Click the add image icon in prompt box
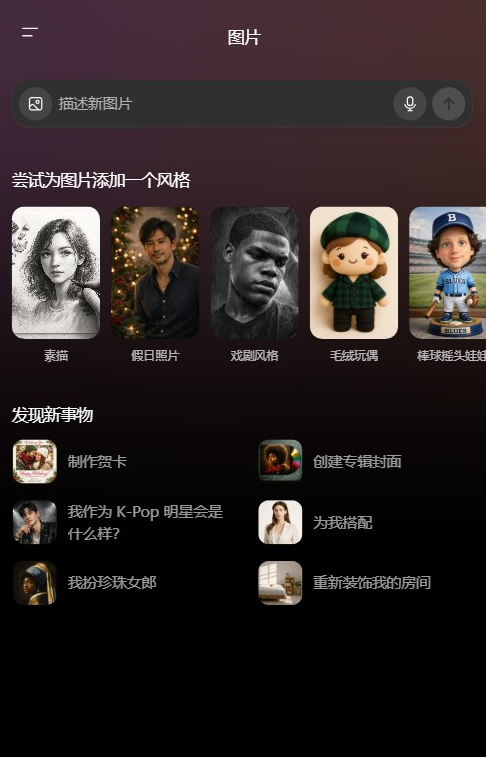Screen dimensions: 486x757 [x=35, y=104]
